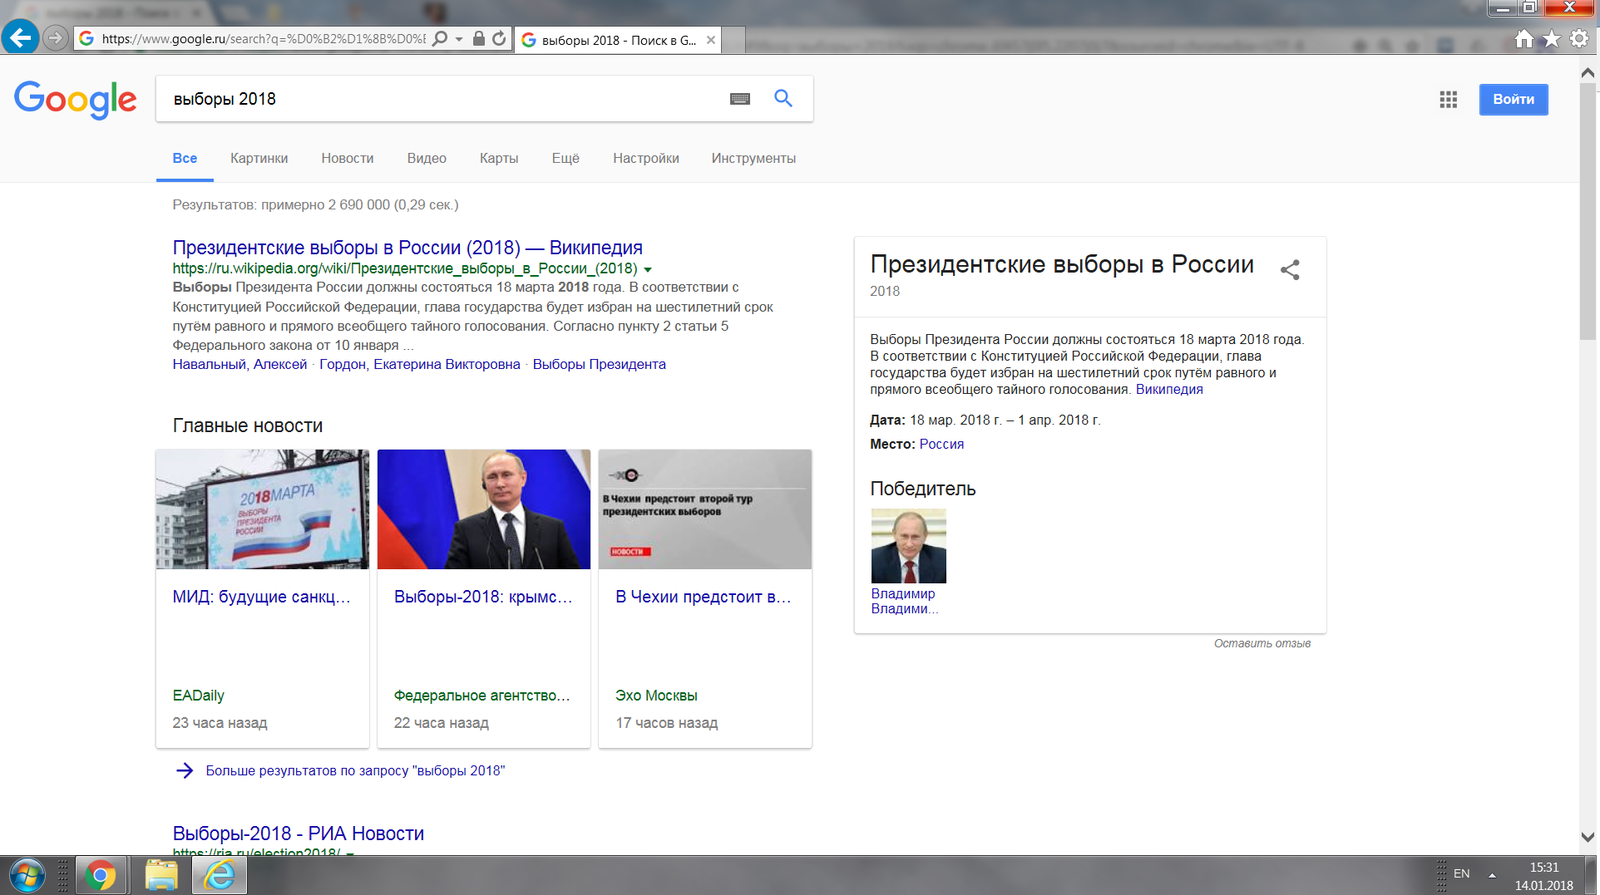Click the Войти button
1600x895 pixels.
pyautogui.click(x=1513, y=99)
